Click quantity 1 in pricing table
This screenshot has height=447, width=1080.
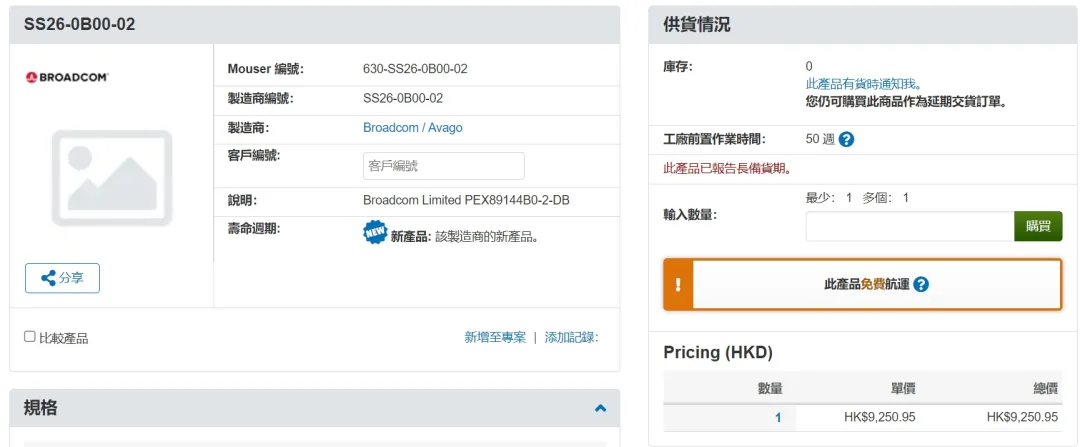tap(777, 417)
